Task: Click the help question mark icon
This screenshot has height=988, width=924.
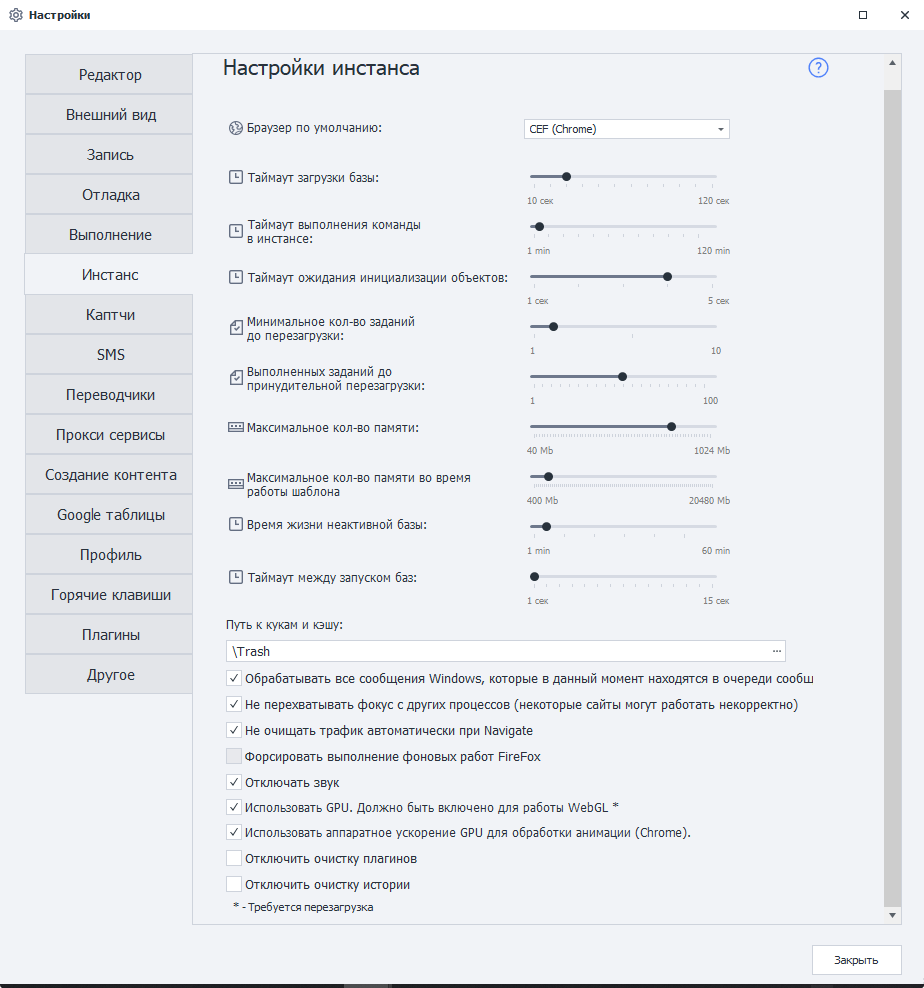Action: [x=819, y=68]
